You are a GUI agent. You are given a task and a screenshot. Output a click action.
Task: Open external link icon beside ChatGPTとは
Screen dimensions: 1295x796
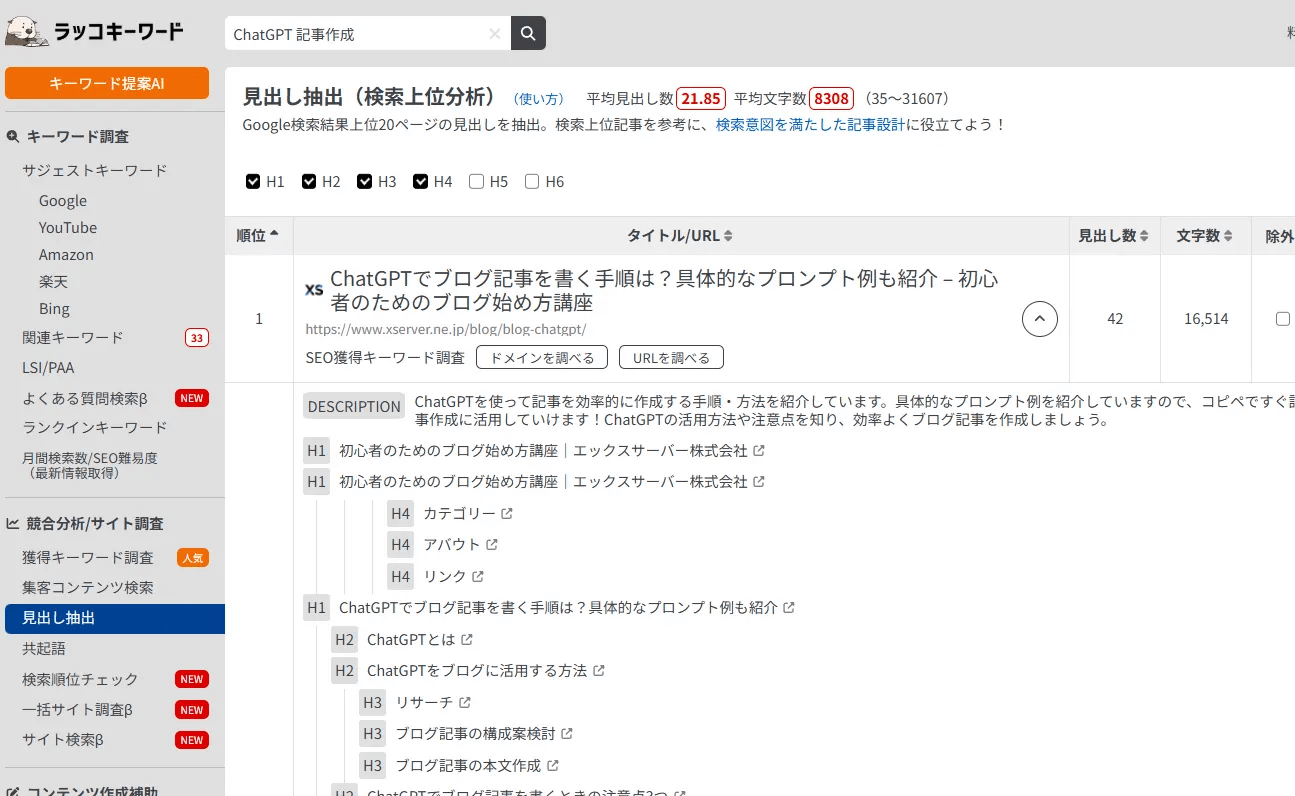[x=467, y=640]
